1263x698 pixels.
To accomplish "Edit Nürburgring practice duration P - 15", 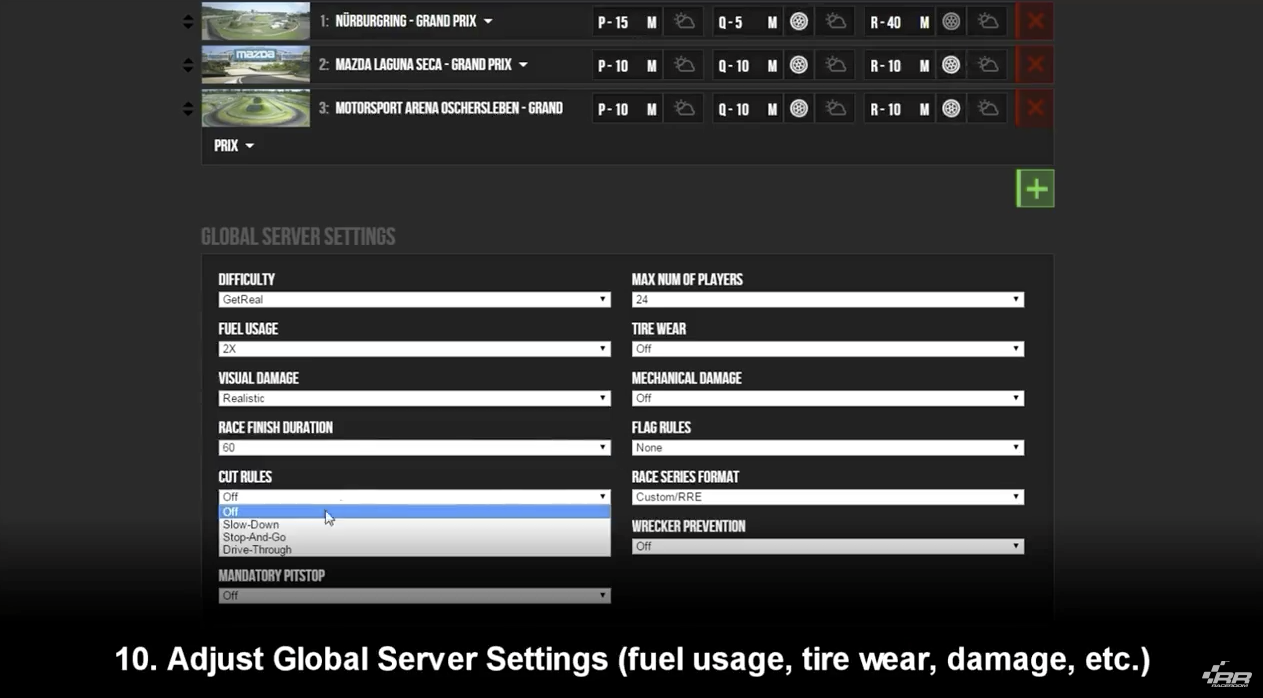I will [x=627, y=22].
